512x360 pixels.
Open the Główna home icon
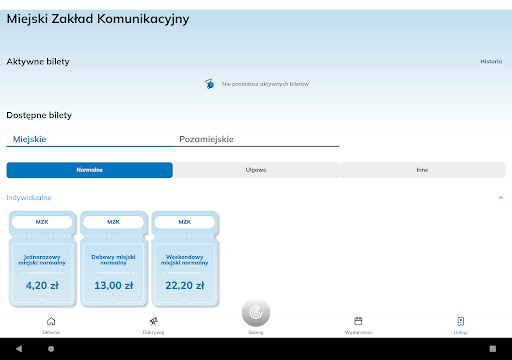pyautogui.click(x=51, y=321)
